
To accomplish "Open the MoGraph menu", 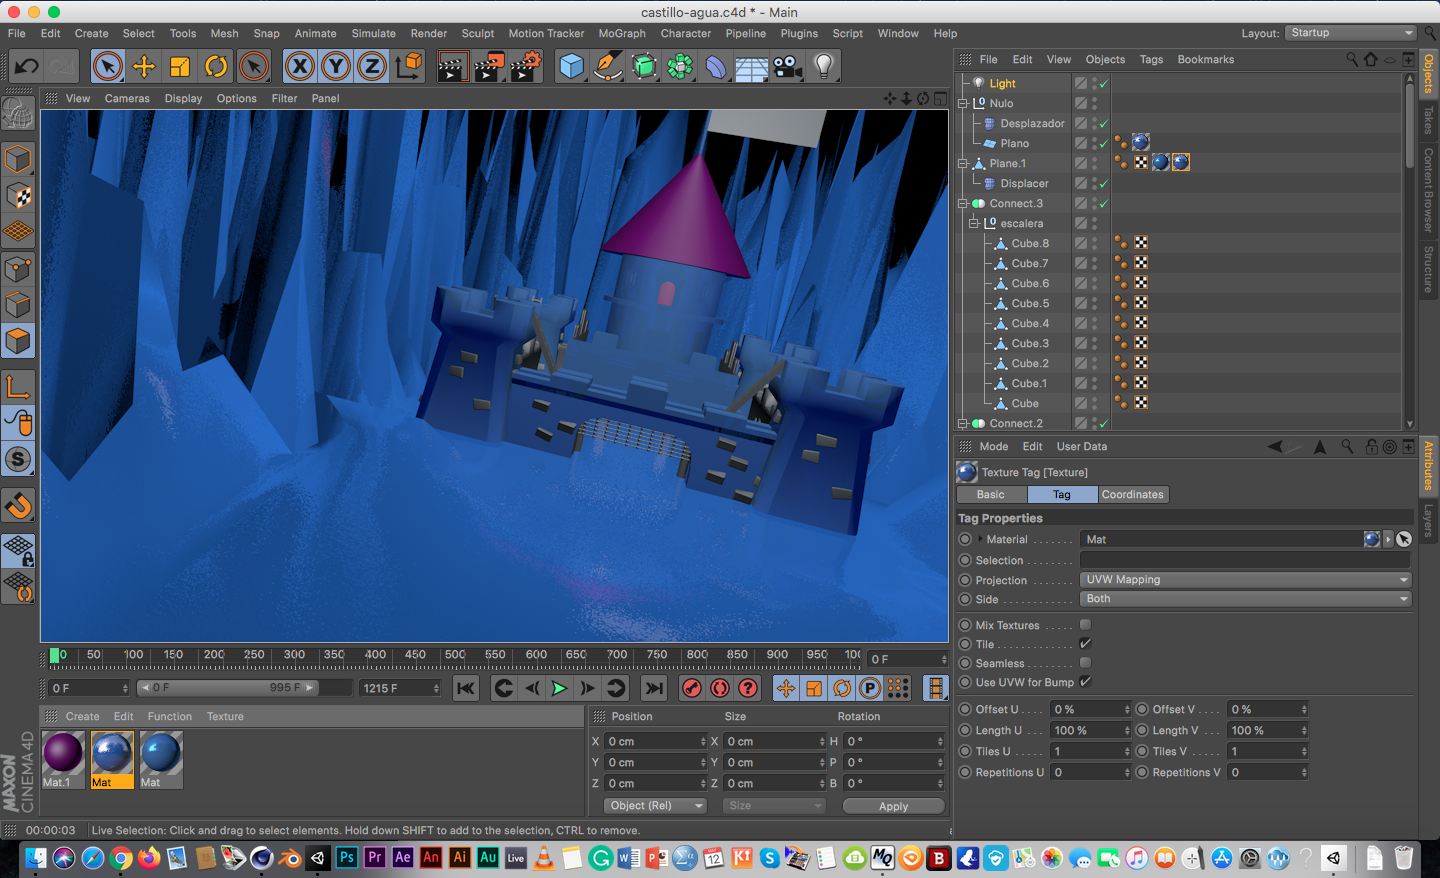I will [x=622, y=33].
